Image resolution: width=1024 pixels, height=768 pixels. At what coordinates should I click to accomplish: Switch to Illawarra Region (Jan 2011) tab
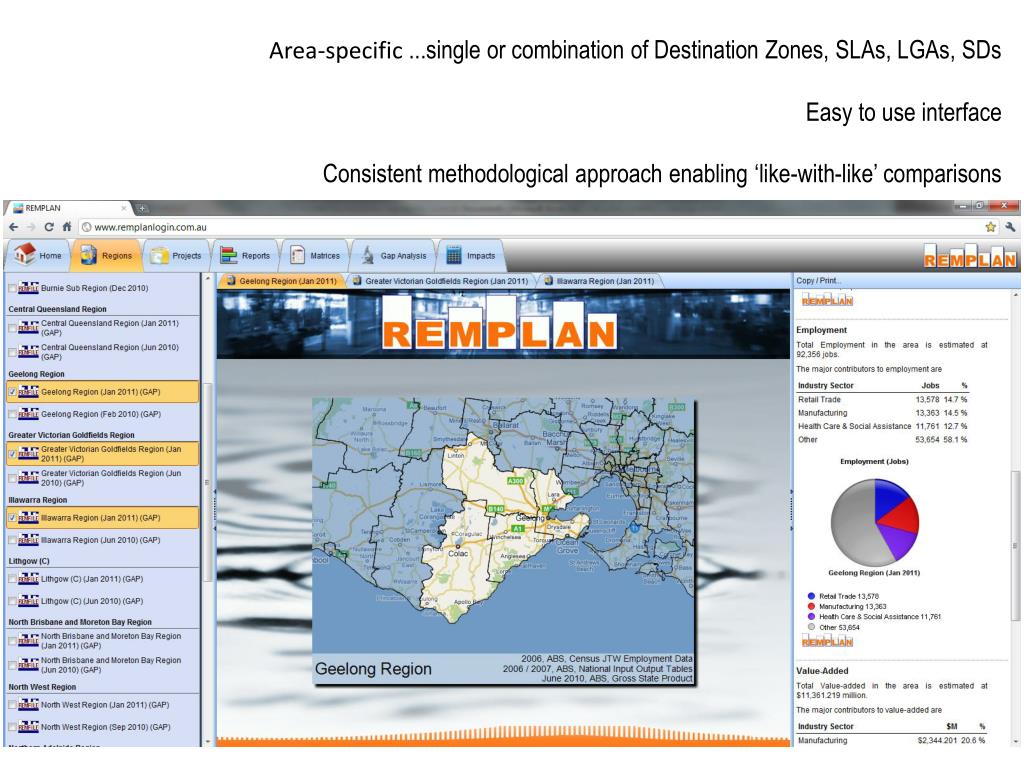(600, 281)
